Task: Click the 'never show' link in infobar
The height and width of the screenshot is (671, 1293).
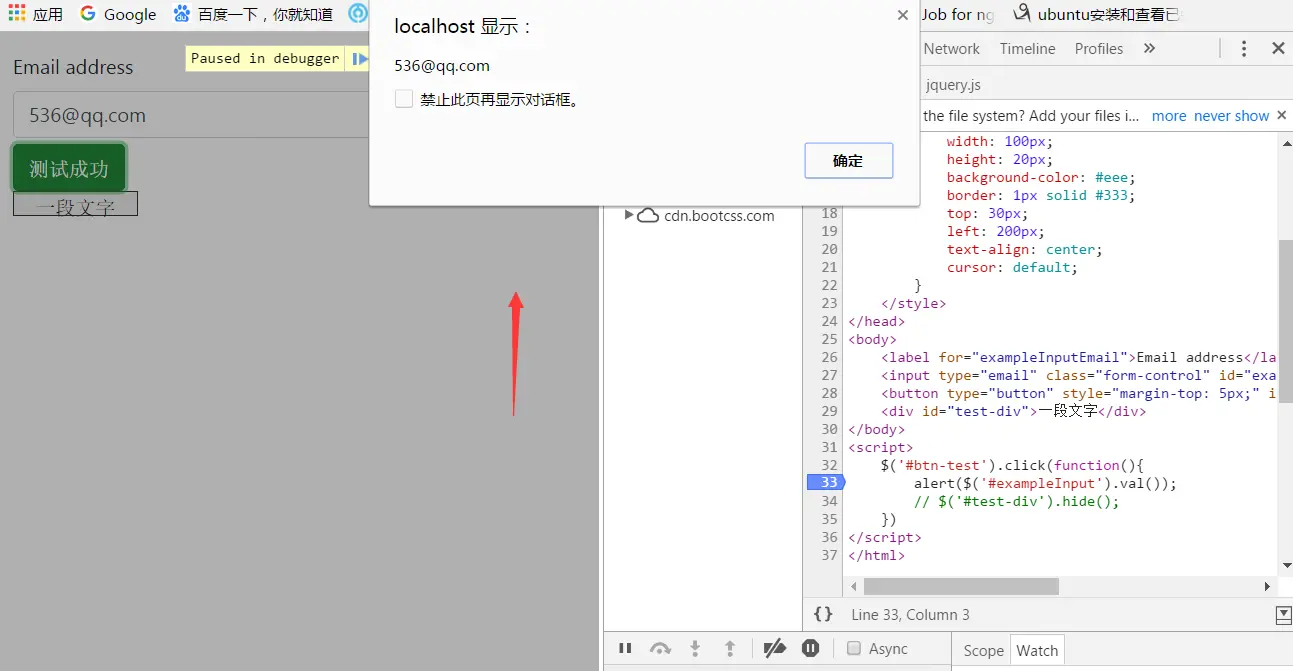Action: click(1232, 116)
